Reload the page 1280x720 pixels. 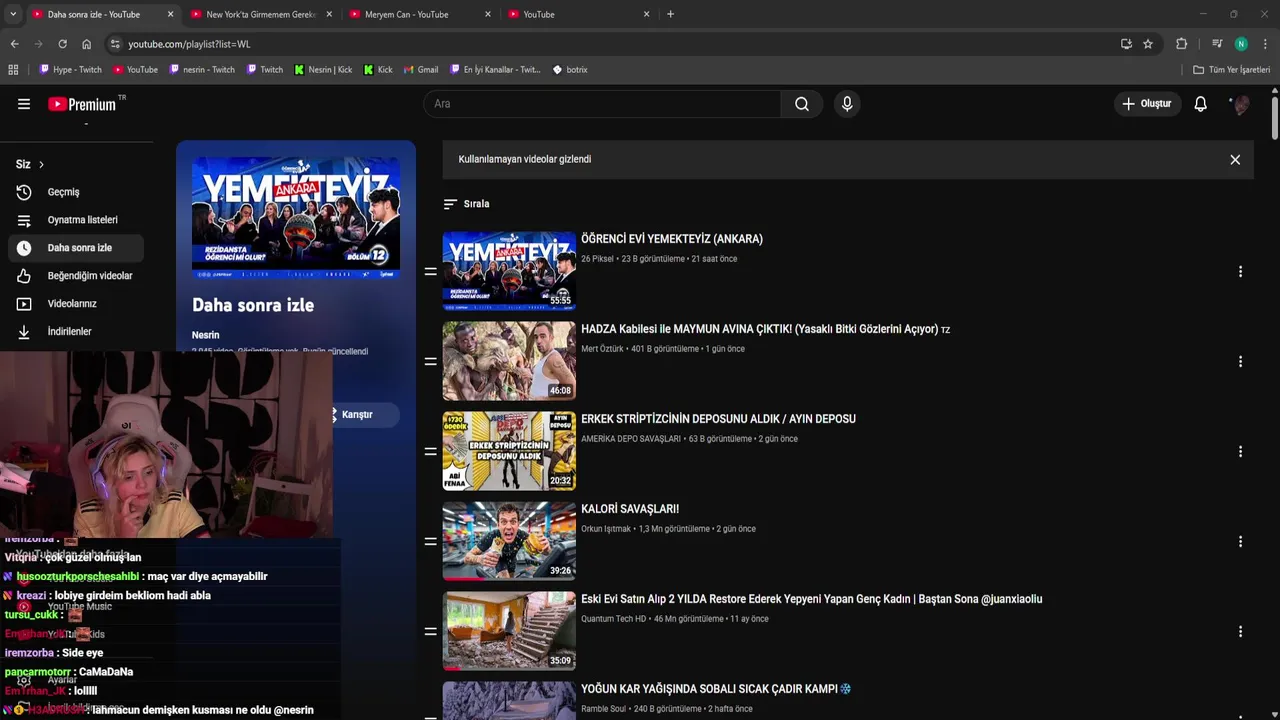(62, 44)
